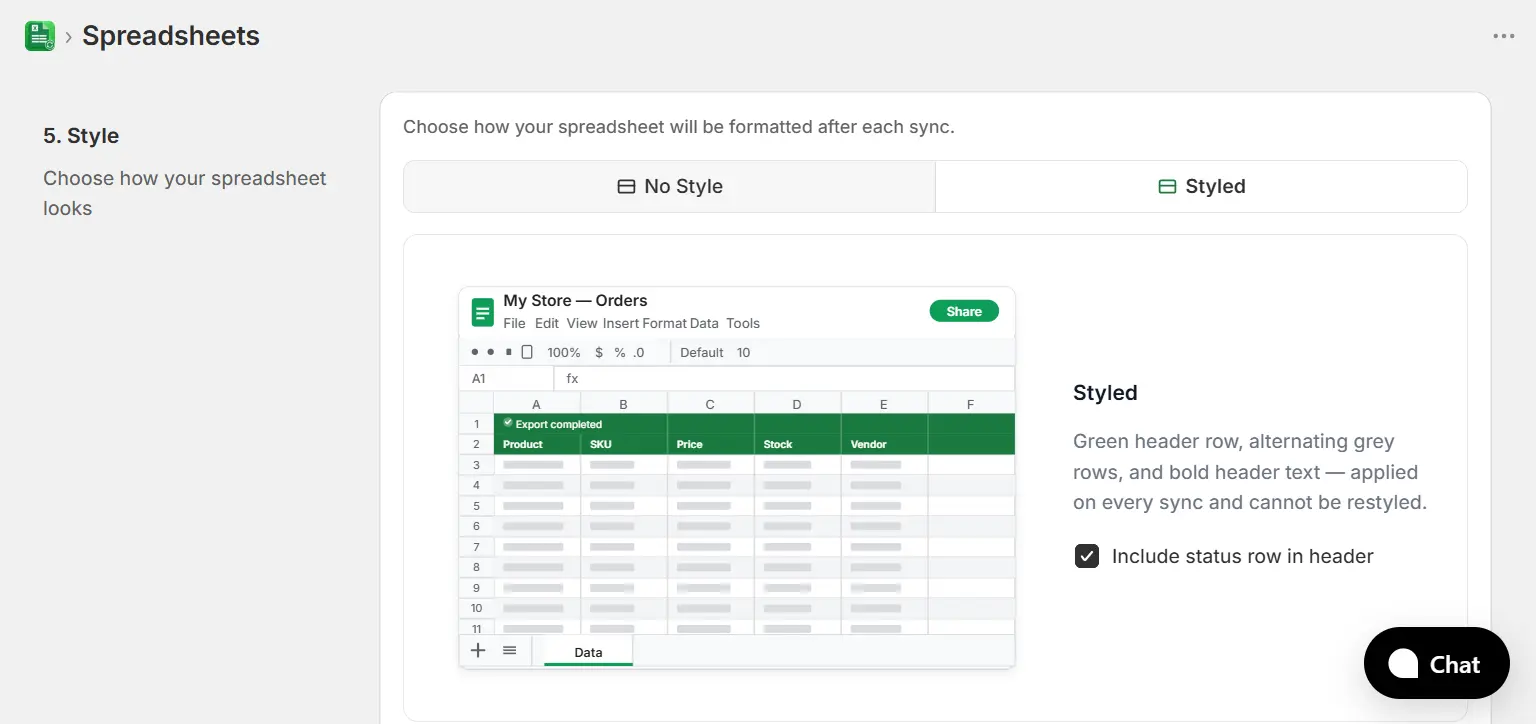Click the 100% zoom value in preview
The height and width of the screenshot is (724, 1536).
point(564,352)
